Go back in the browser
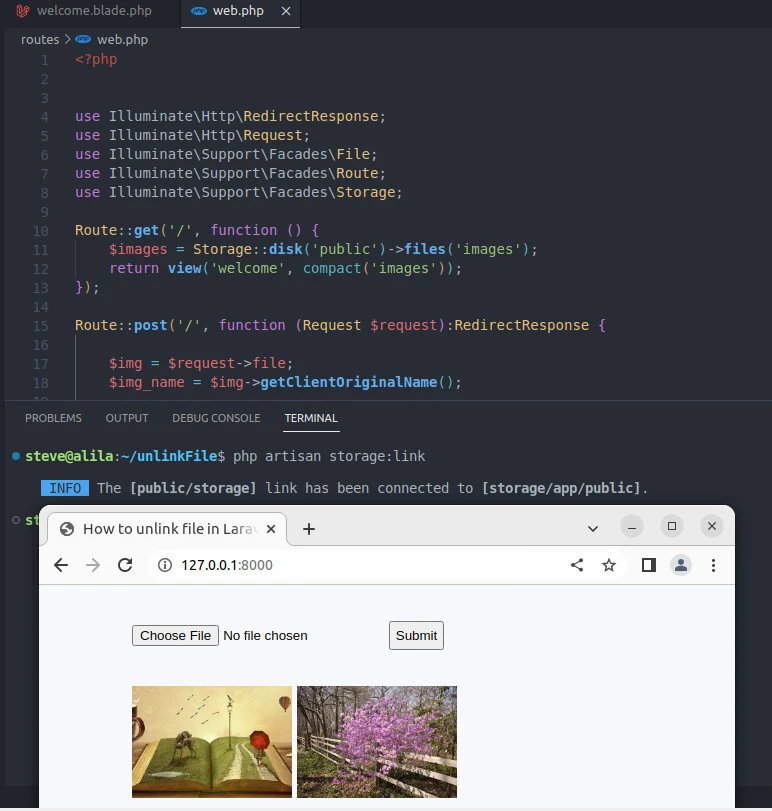Viewport: 772px width, 811px height. click(x=61, y=565)
